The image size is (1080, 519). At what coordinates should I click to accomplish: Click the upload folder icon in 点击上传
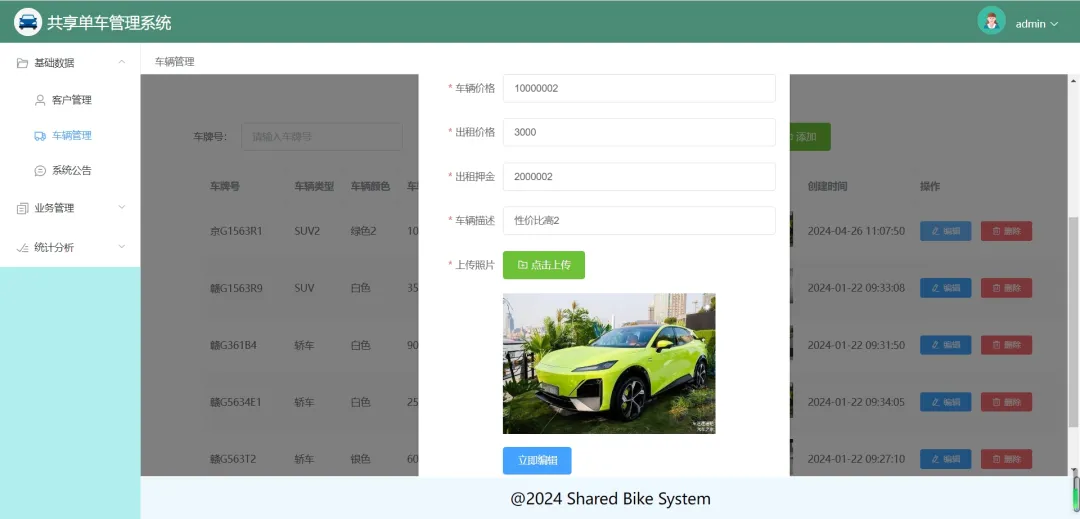522,265
